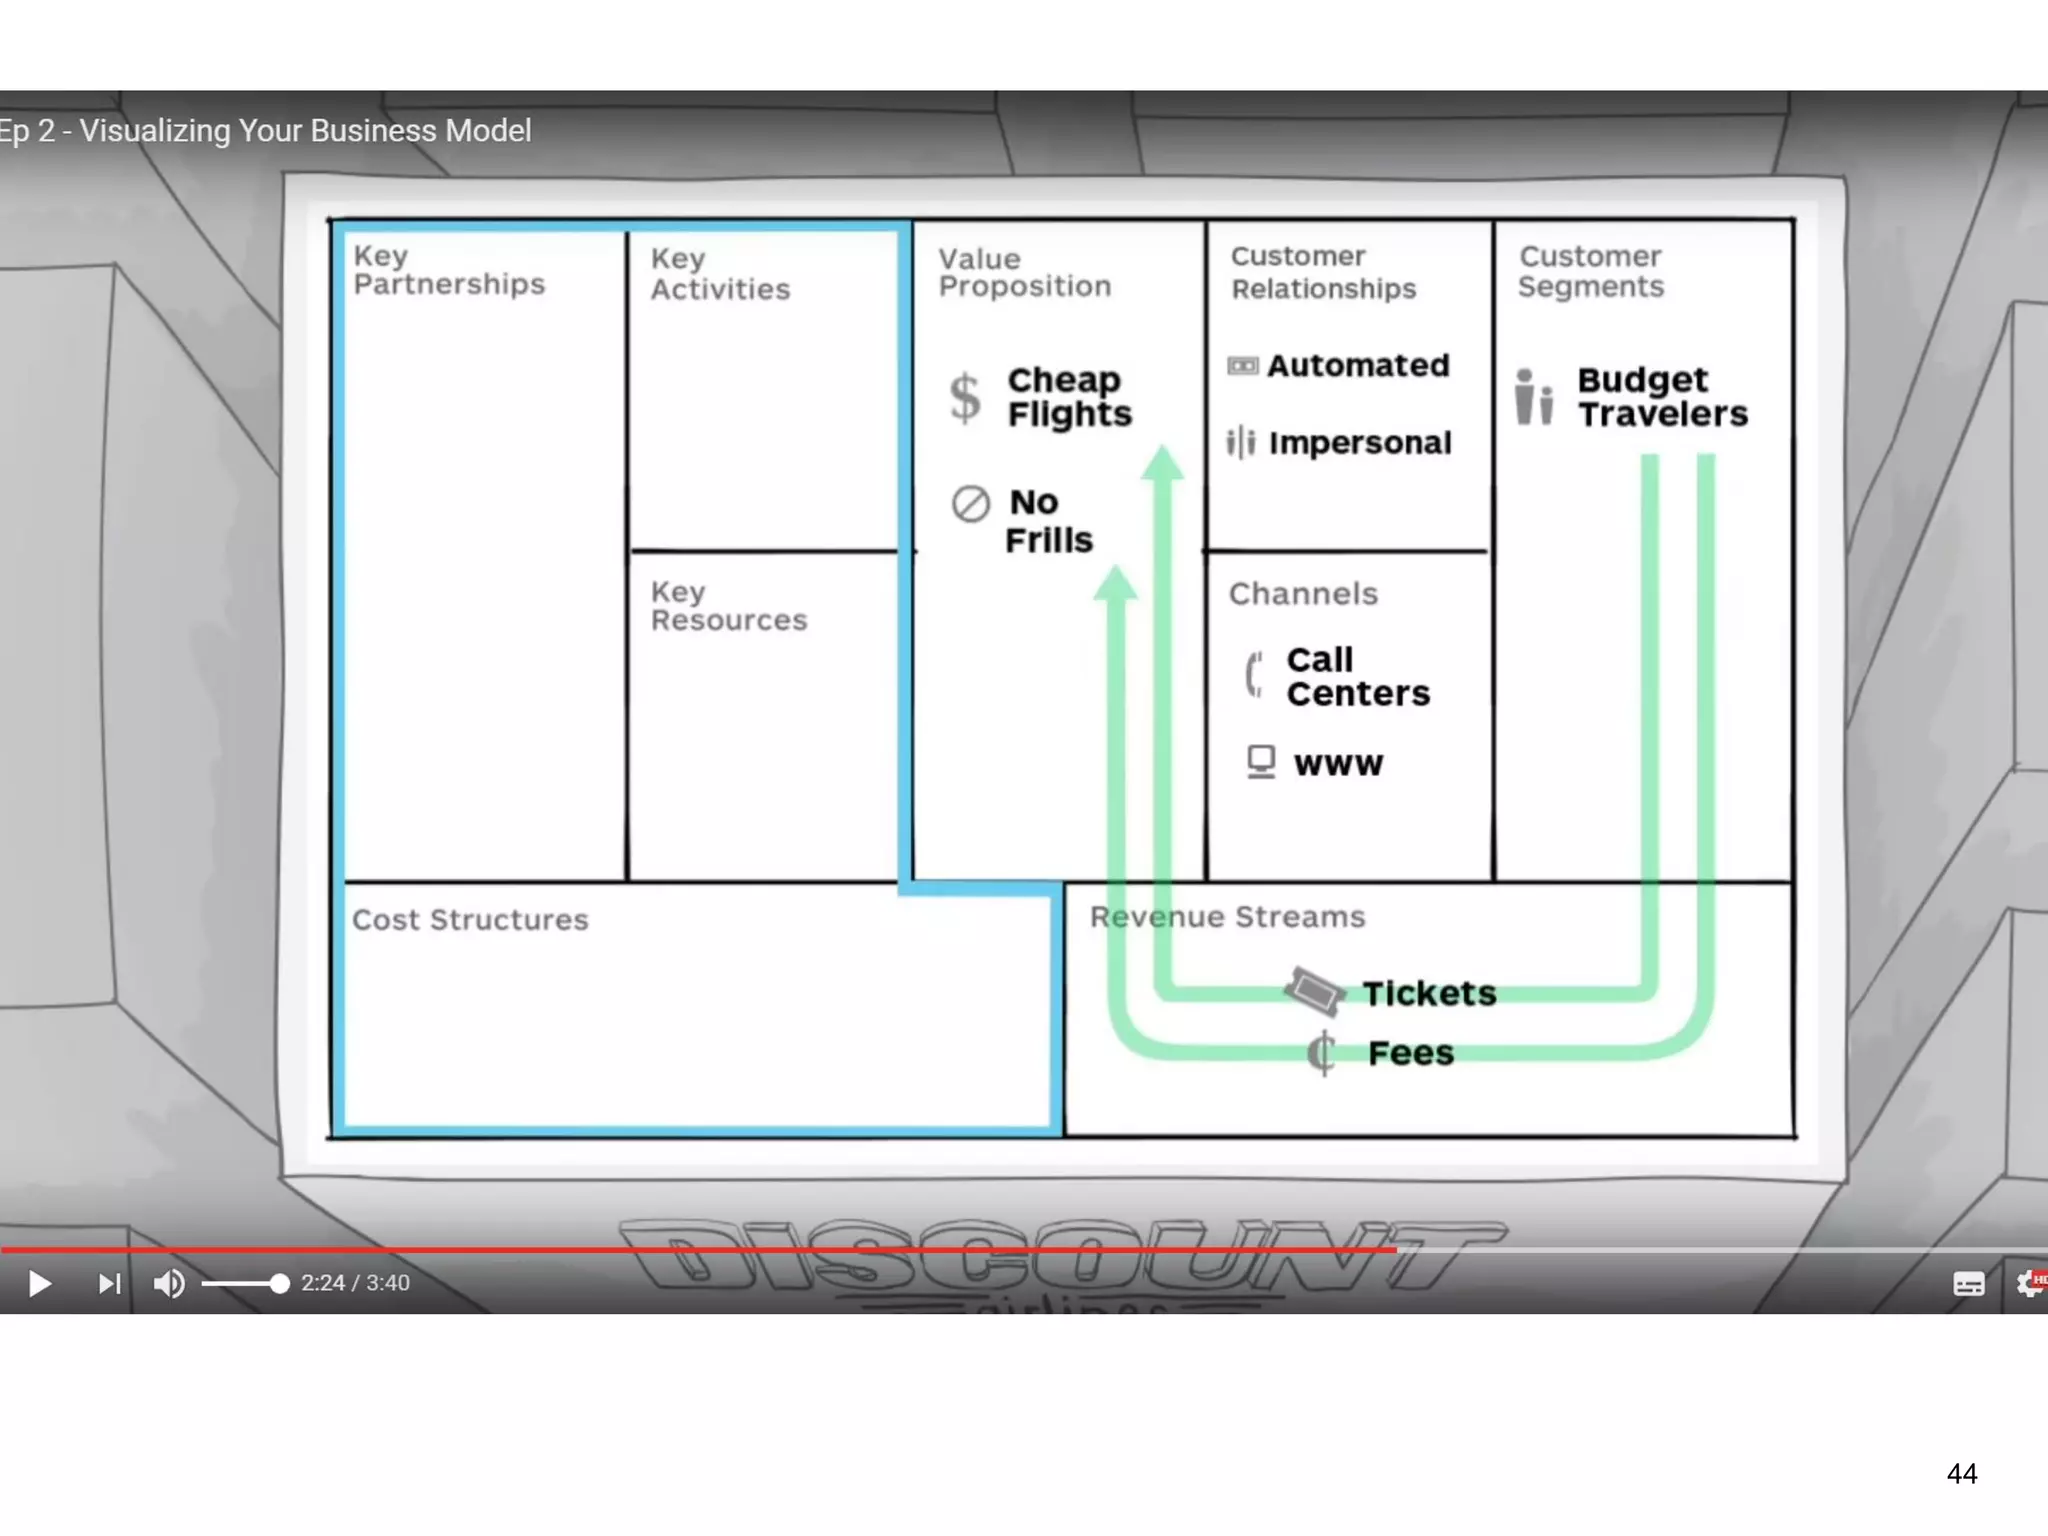2048x1536 pixels.
Task: Click the 2:24 / 3:40 time display
Action: [x=355, y=1283]
